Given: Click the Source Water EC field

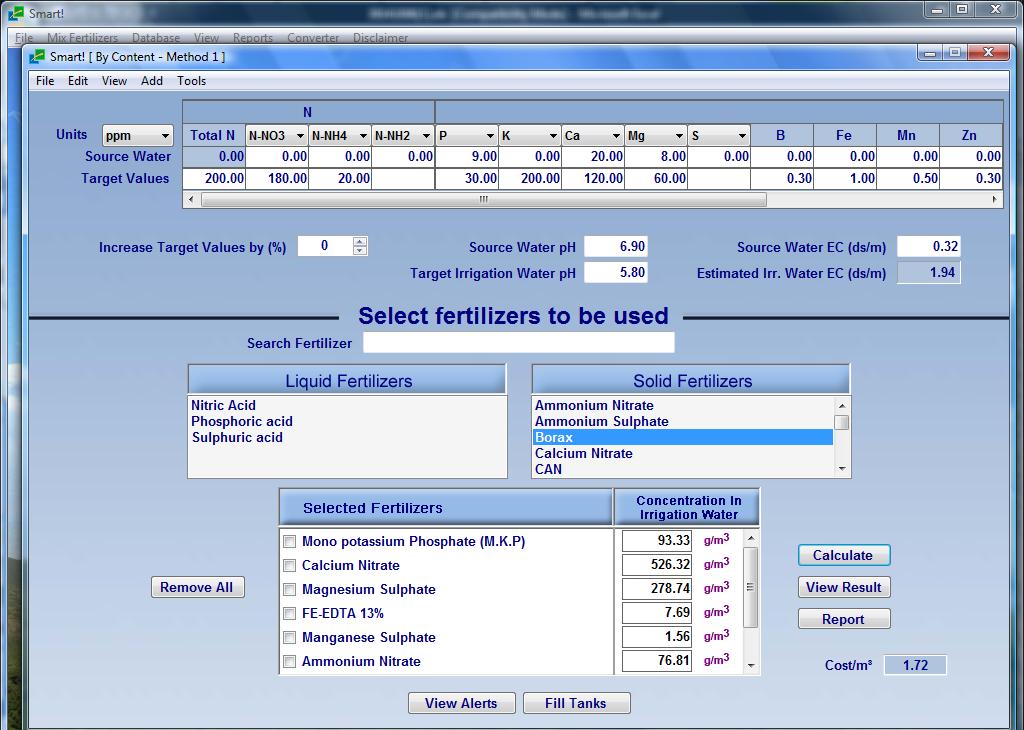Looking at the screenshot, I should click(x=929, y=247).
